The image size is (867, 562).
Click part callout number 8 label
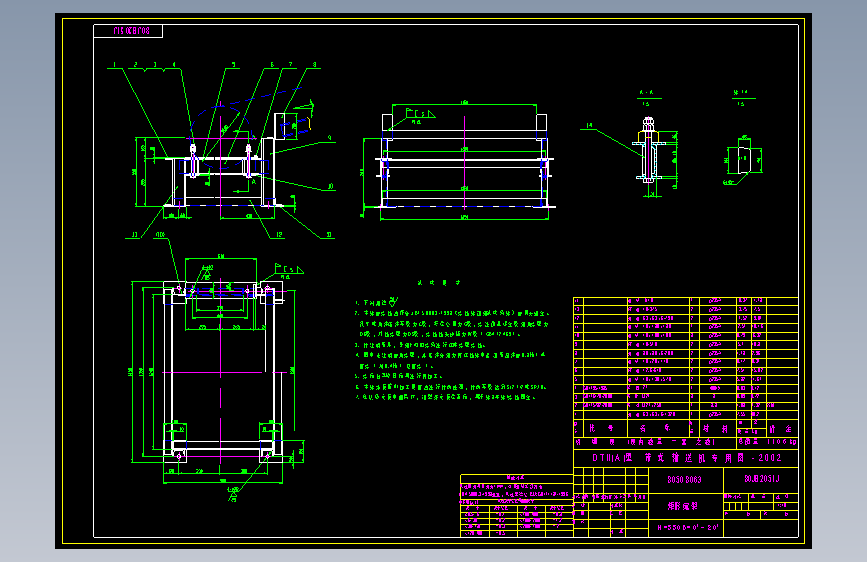tap(315, 65)
